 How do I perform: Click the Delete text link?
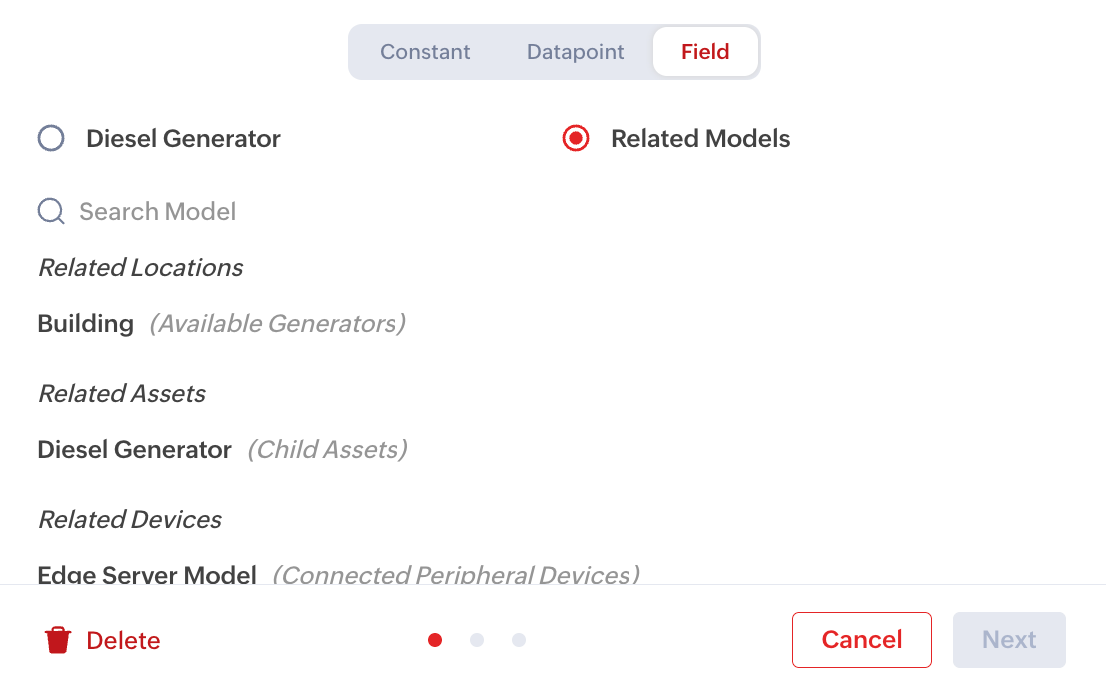[x=123, y=640]
